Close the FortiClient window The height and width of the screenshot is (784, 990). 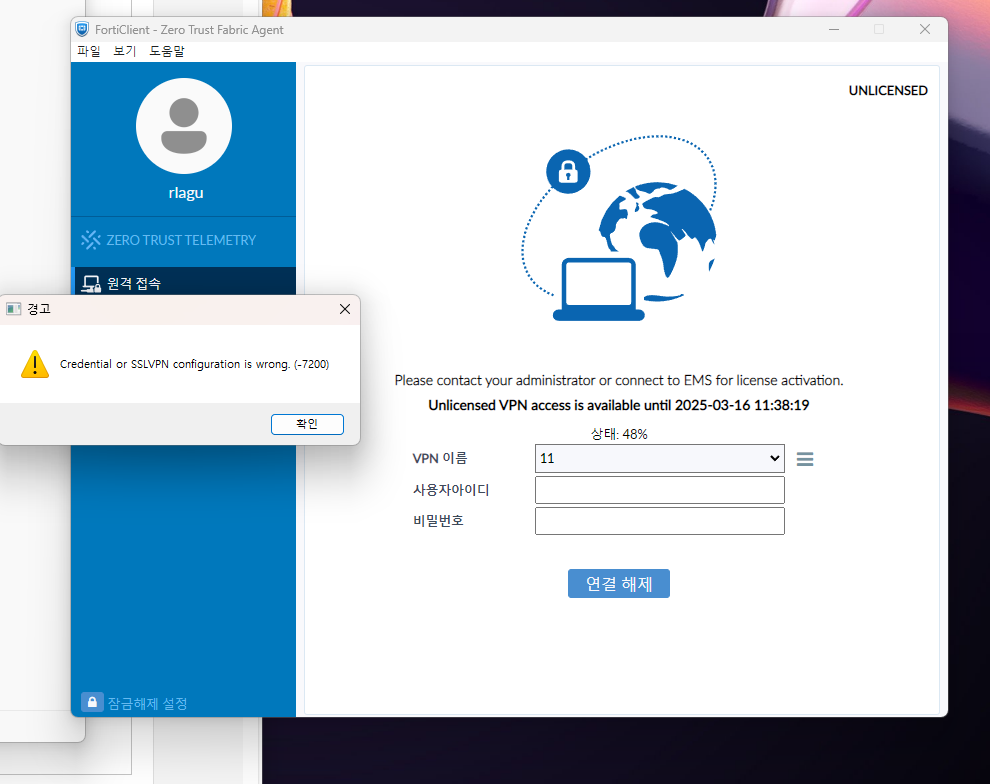(x=925, y=29)
